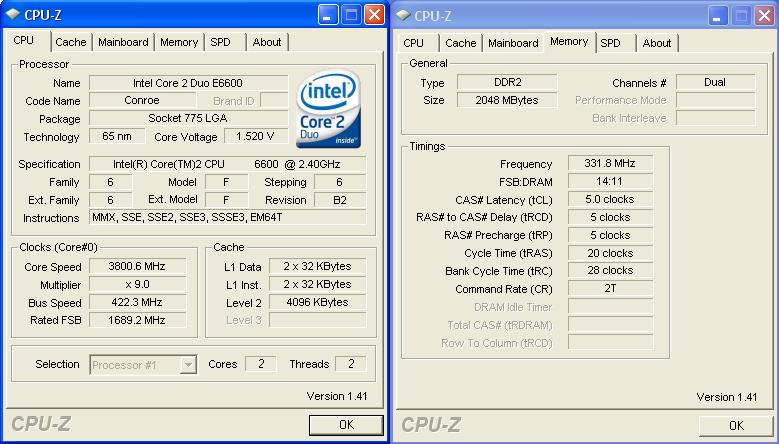Click the RAS# Precharge value 5 clocks
The width and height of the screenshot is (779, 444).
point(610,235)
